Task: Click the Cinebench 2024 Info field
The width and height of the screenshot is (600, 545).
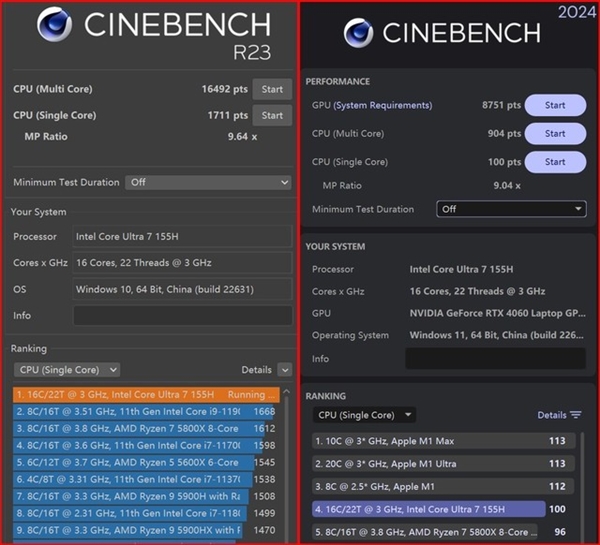Action: [495, 359]
